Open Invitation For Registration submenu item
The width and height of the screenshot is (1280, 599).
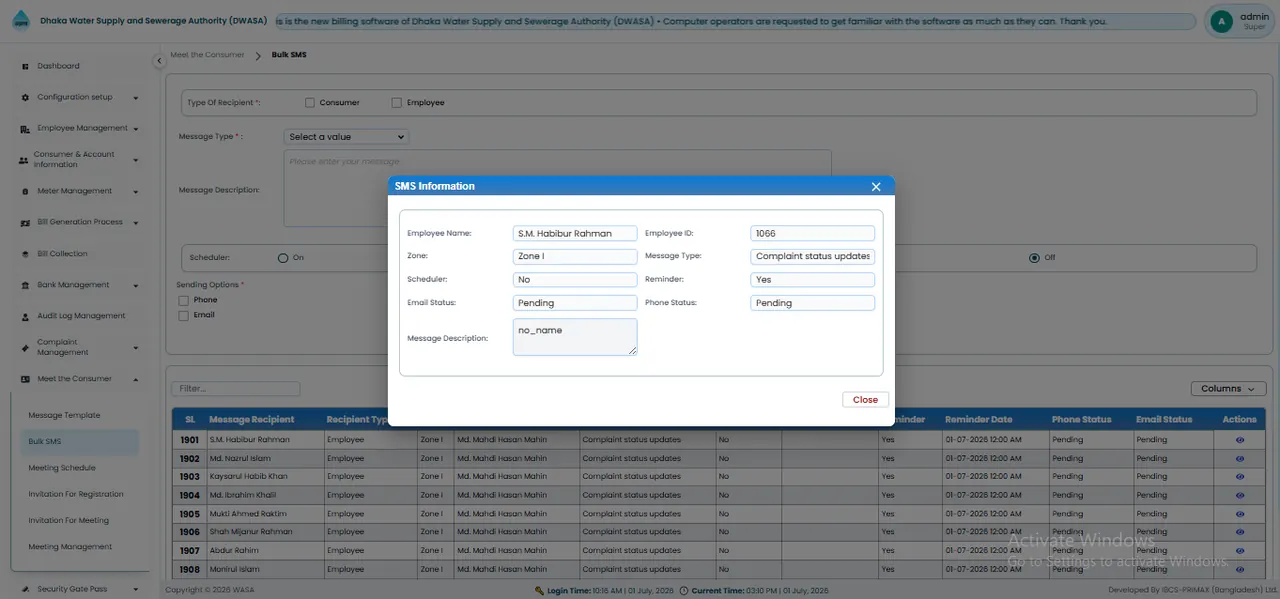click(x=76, y=494)
